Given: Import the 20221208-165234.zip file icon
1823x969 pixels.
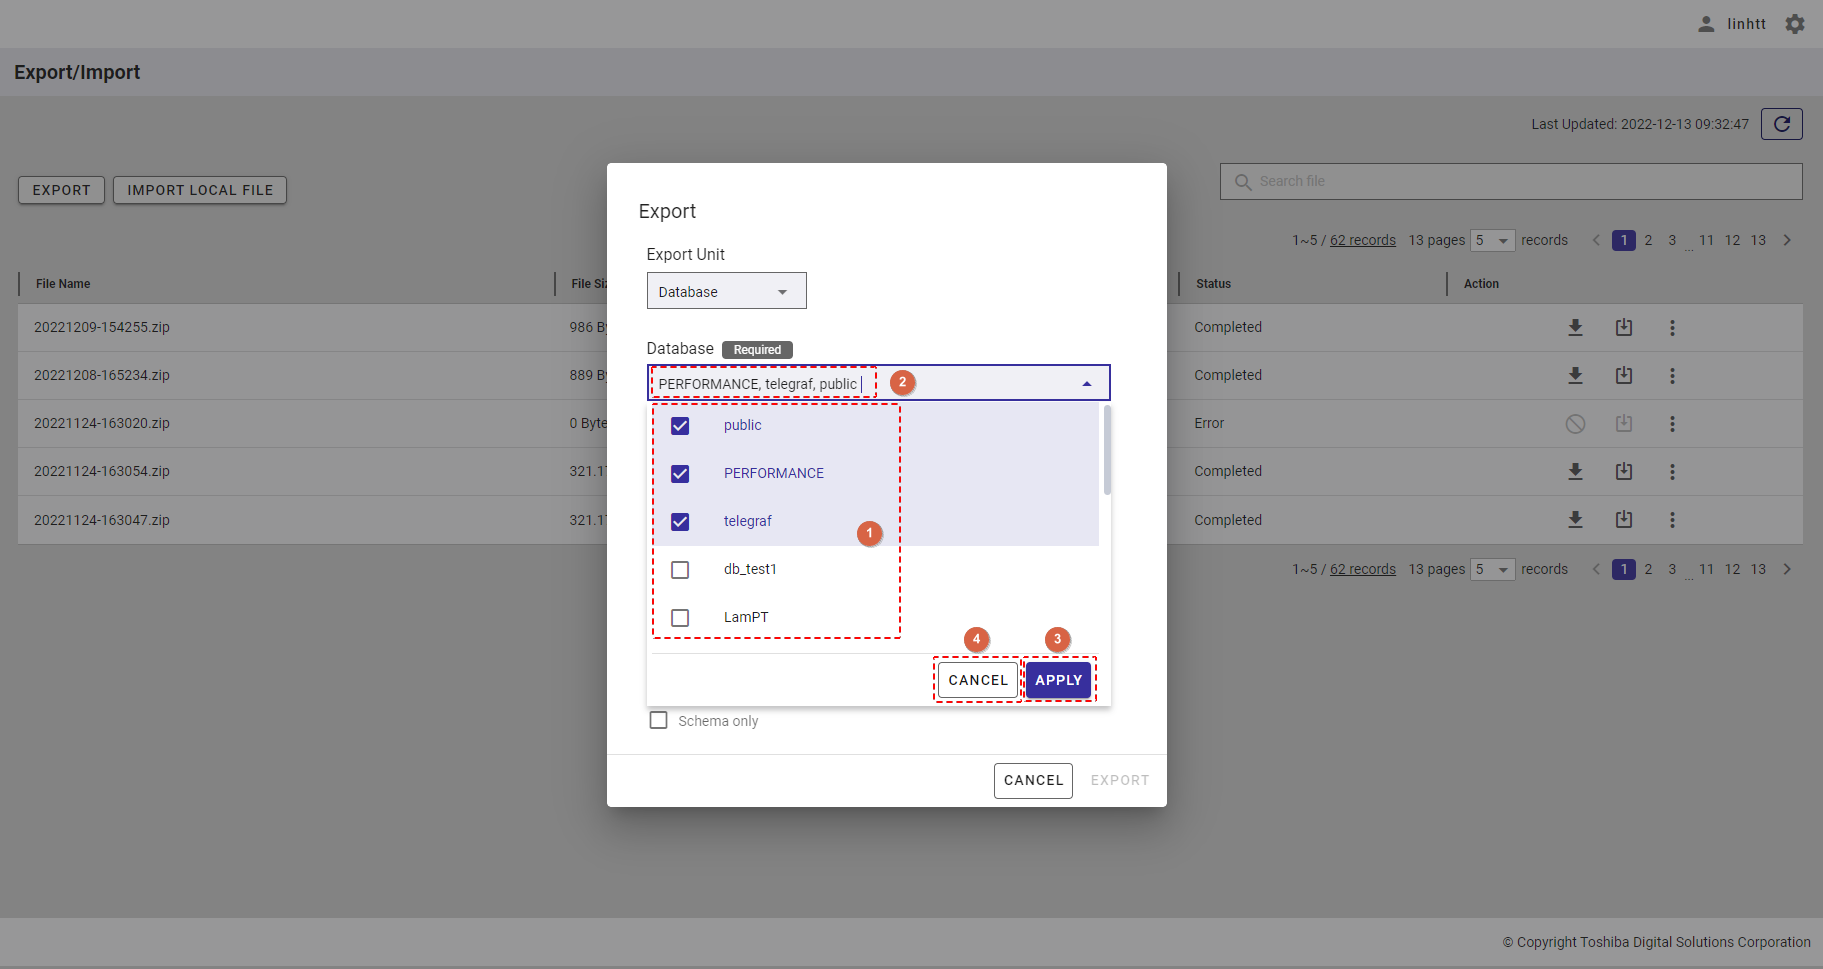Looking at the screenshot, I should 1623,376.
